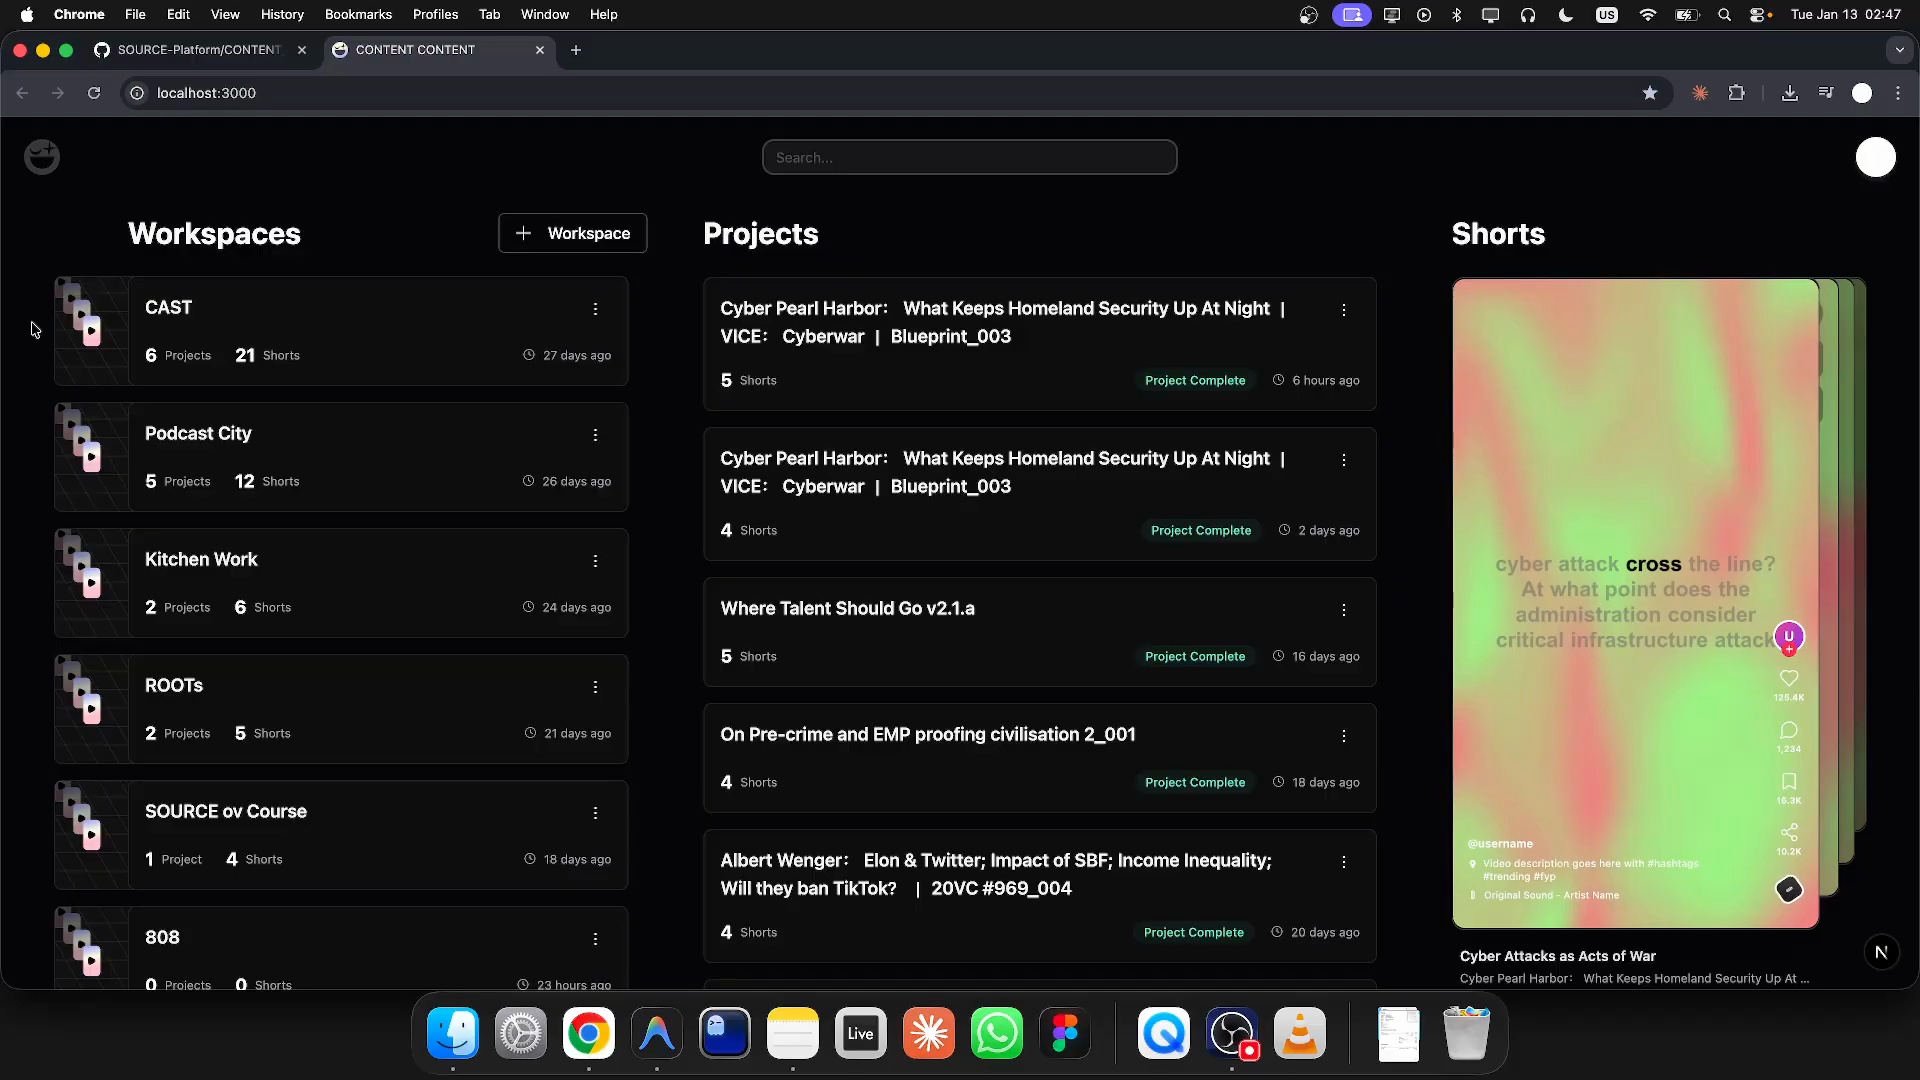Open WhatsApp from the dock
Viewport: 1920px width, 1080px height.
997,1033
